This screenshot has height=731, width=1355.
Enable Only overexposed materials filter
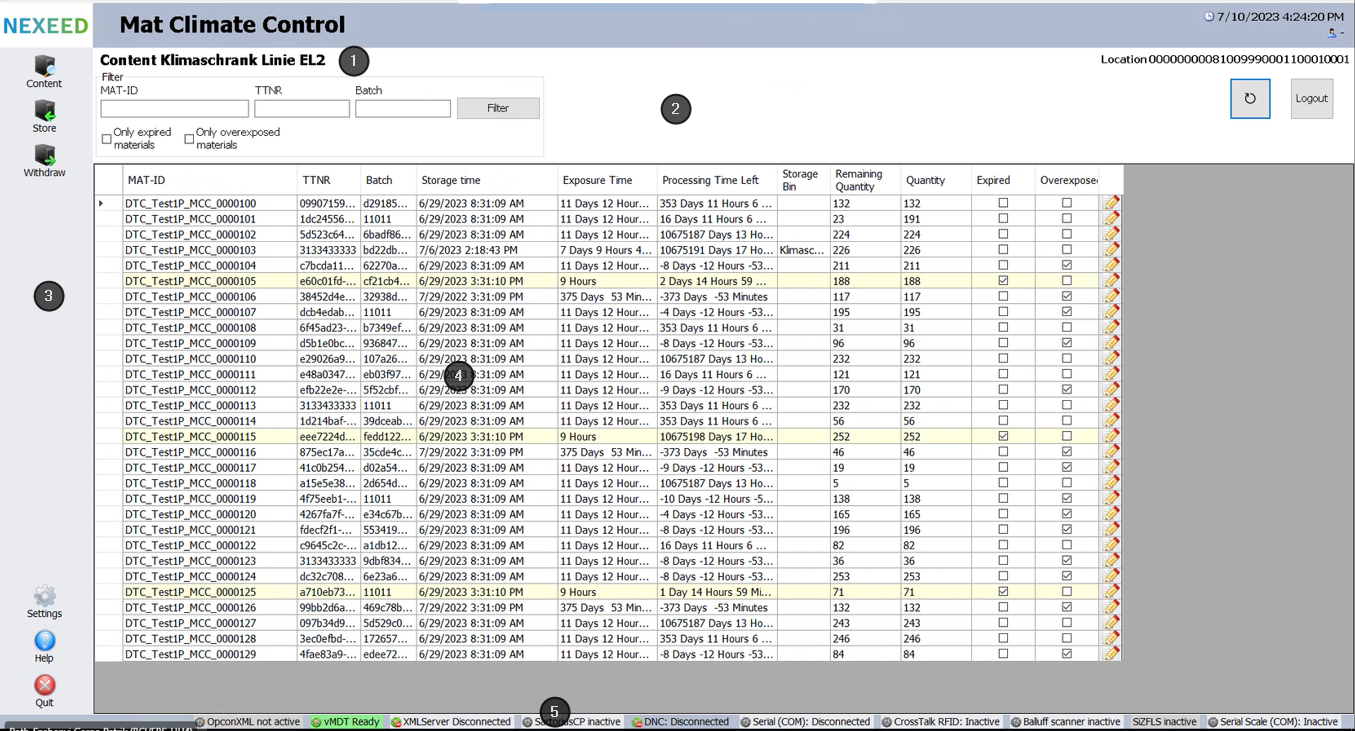tap(189, 139)
